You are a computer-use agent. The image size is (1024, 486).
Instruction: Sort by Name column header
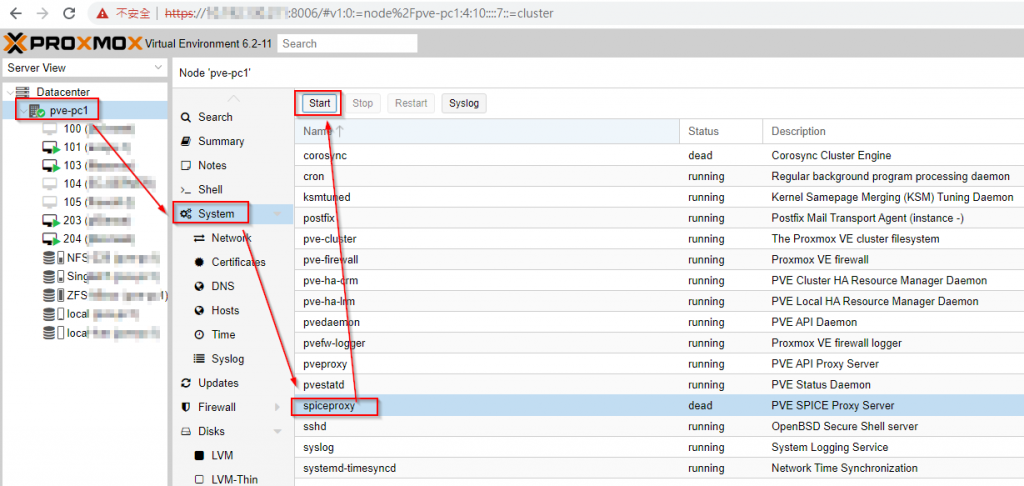(487, 131)
